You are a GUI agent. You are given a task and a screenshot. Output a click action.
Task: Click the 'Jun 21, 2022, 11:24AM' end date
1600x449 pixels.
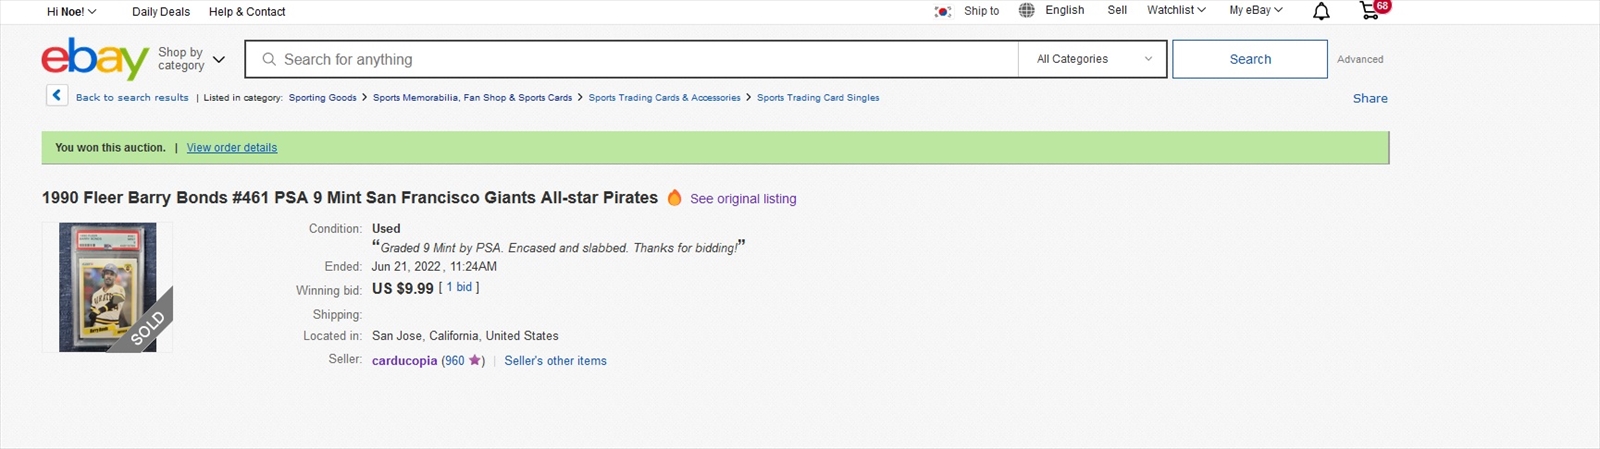434,267
